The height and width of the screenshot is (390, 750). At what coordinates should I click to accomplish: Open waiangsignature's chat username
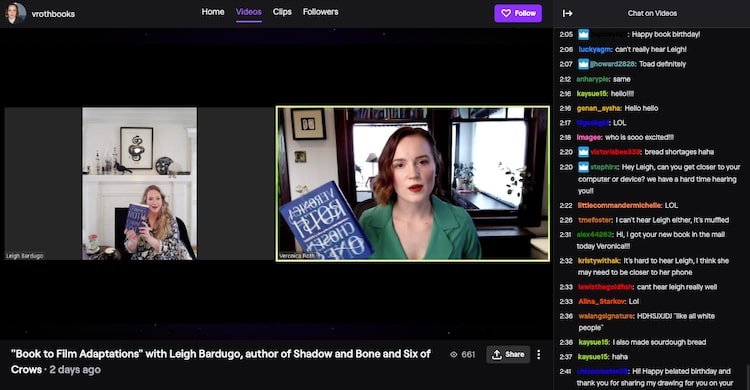tap(606, 316)
